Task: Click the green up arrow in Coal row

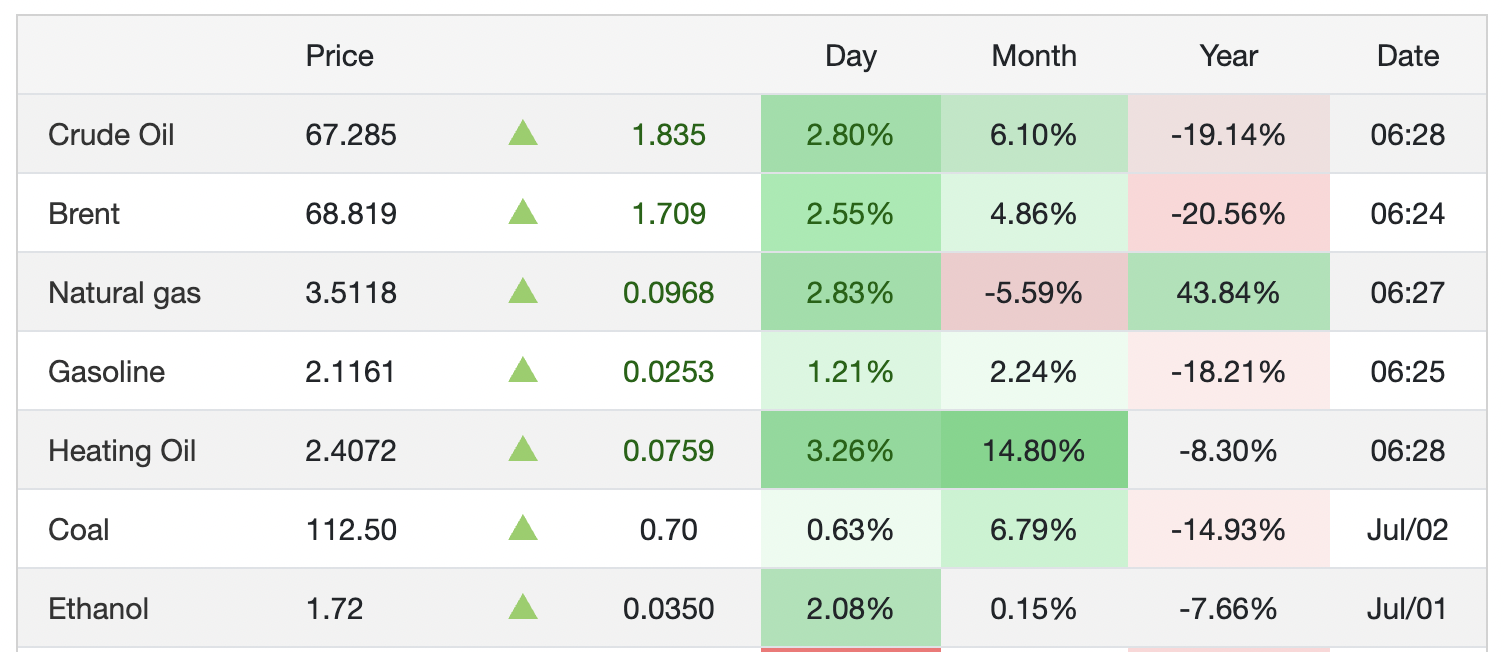Action: [x=523, y=528]
